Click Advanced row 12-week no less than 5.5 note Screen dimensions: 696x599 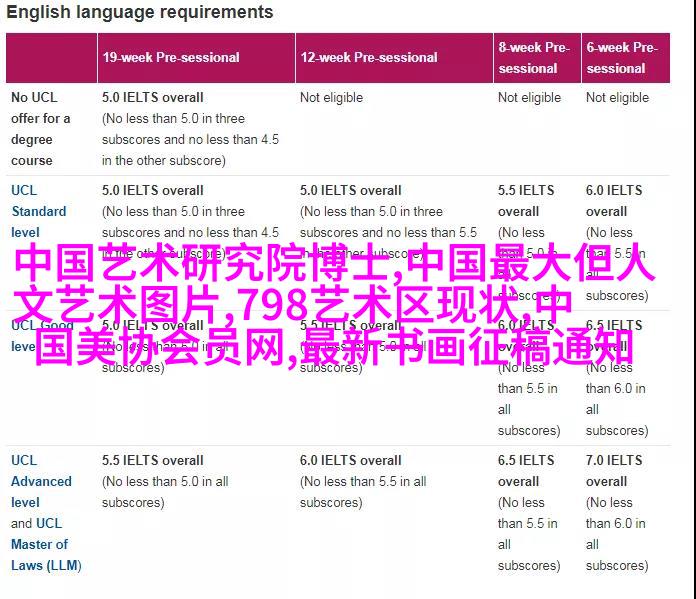pyautogui.click(x=363, y=492)
